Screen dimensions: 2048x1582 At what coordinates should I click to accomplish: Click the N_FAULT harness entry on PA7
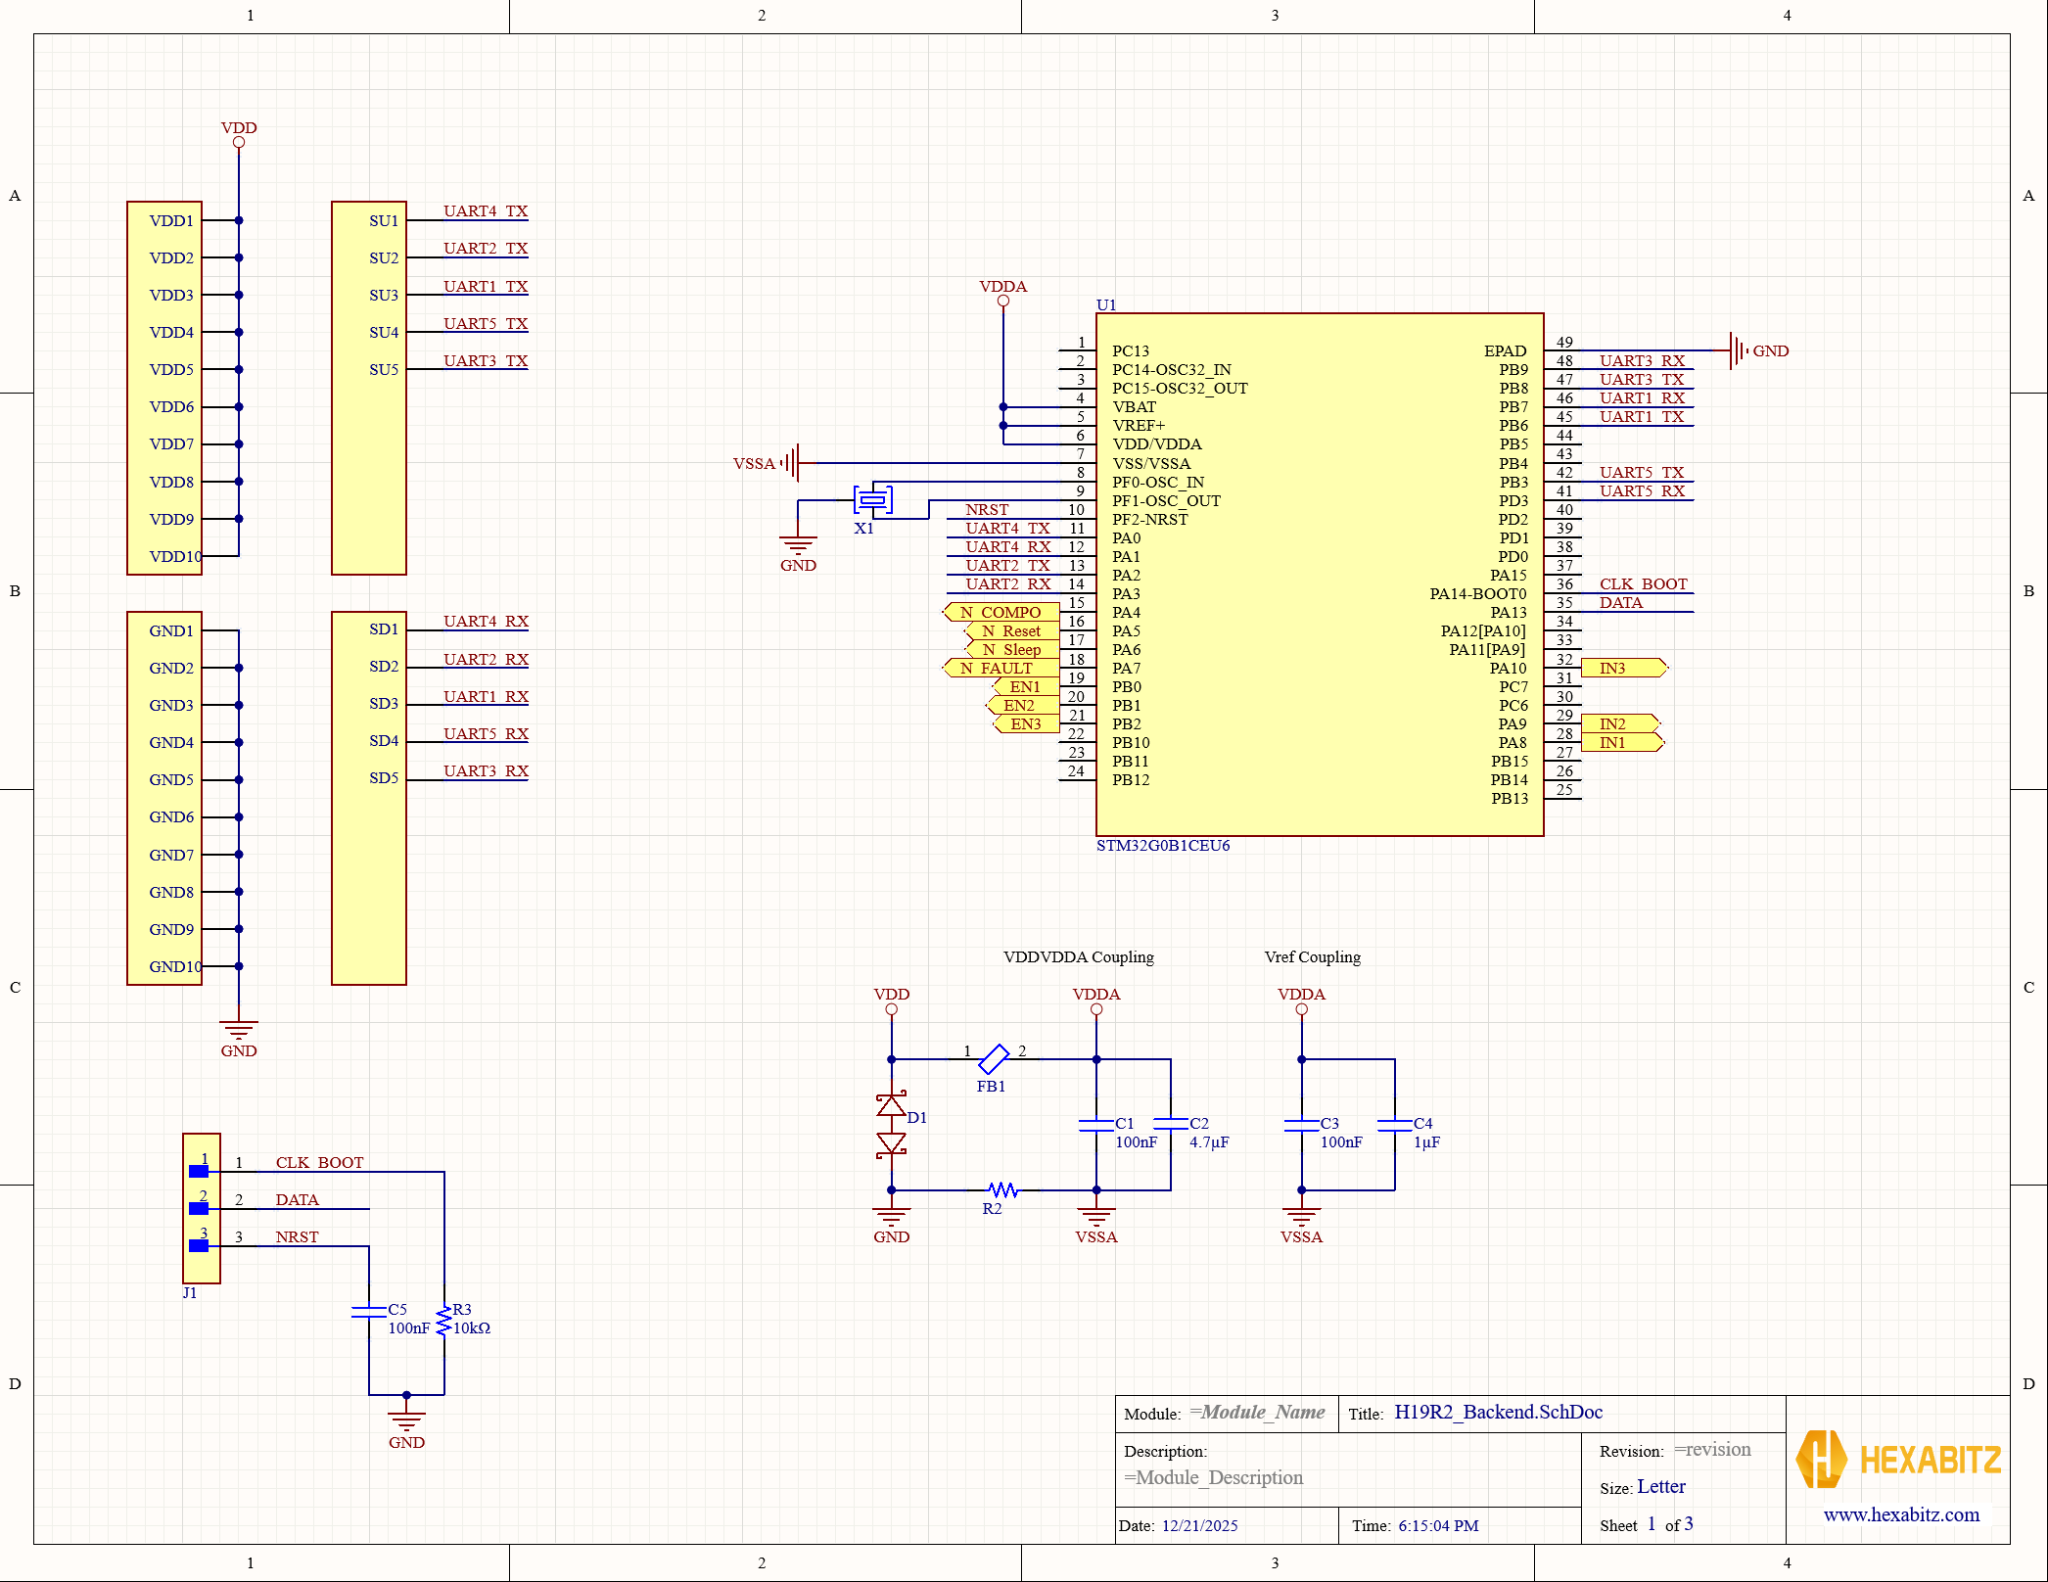click(996, 668)
